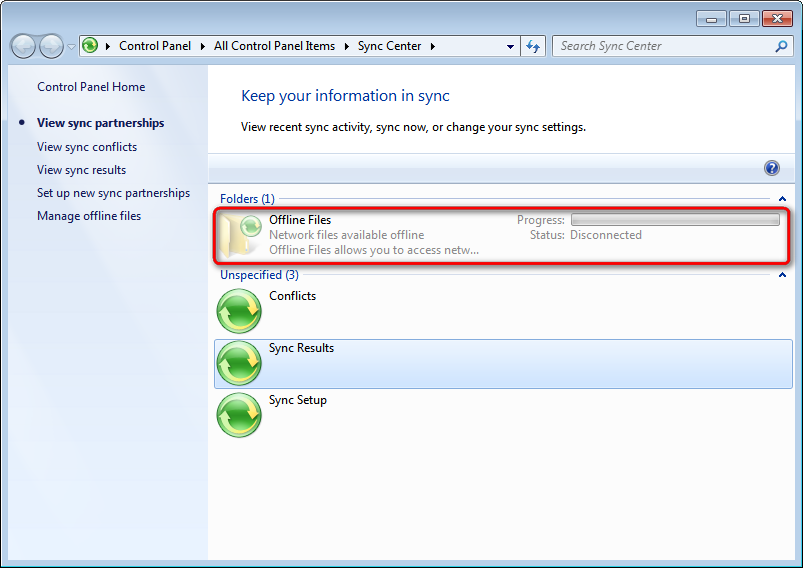
Task: Select the Sync Setup item label
Action: (x=298, y=400)
